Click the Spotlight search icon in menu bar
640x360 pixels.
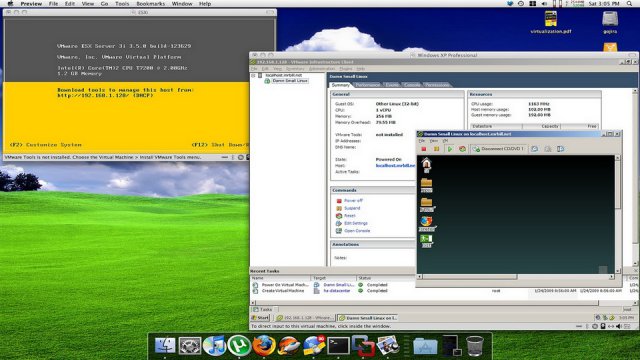[x=629, y=4]
